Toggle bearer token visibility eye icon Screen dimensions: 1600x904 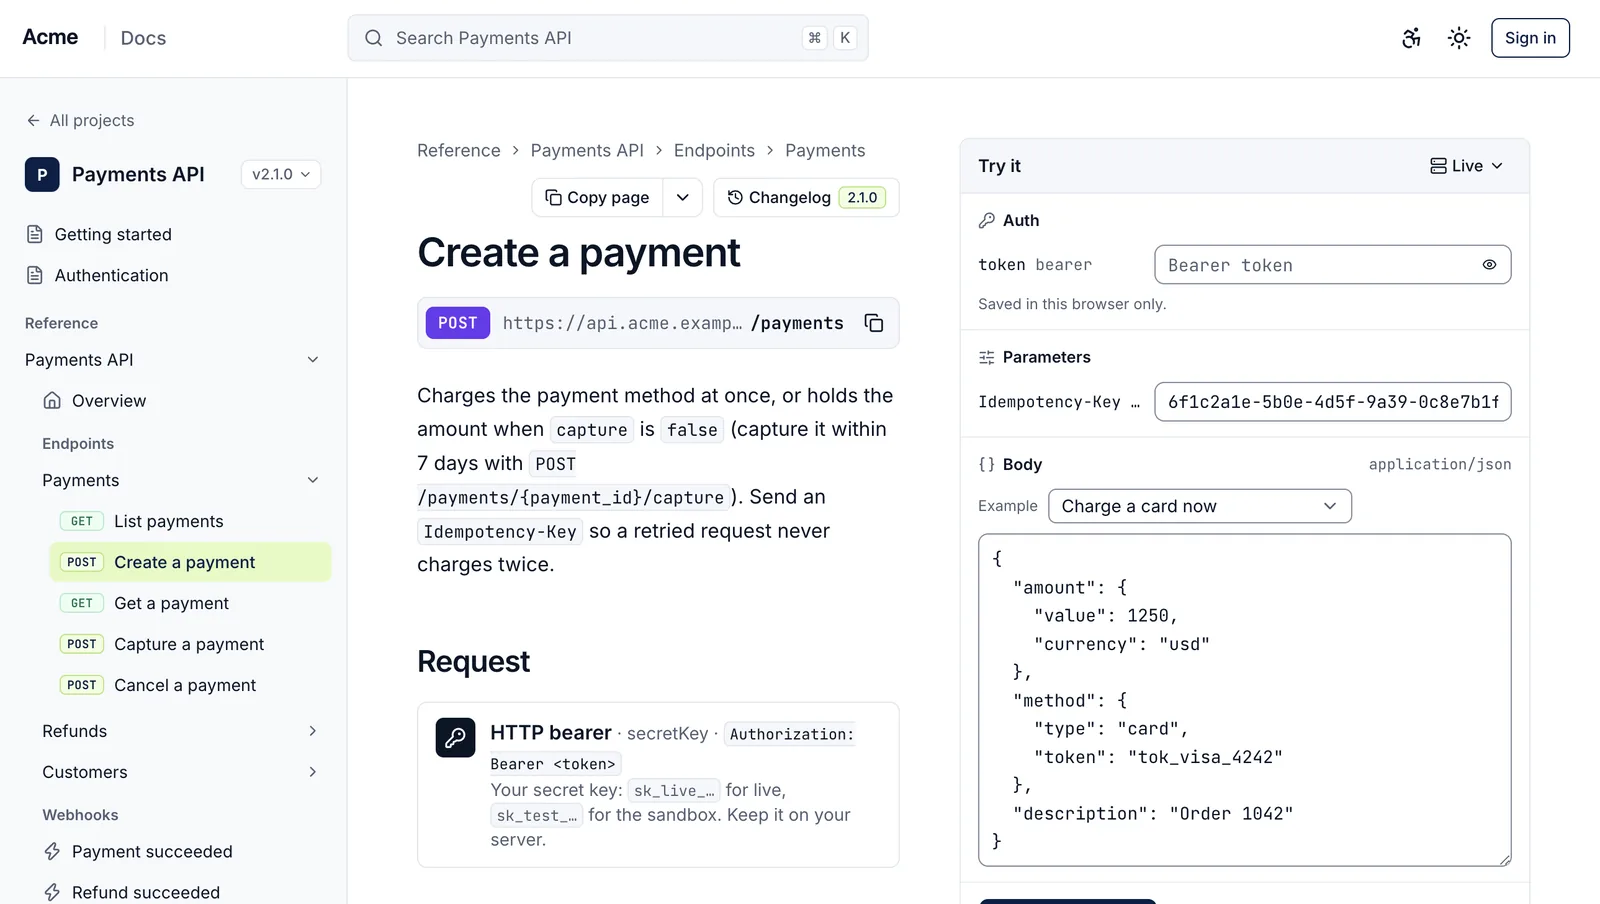(x=1489, y=265)
